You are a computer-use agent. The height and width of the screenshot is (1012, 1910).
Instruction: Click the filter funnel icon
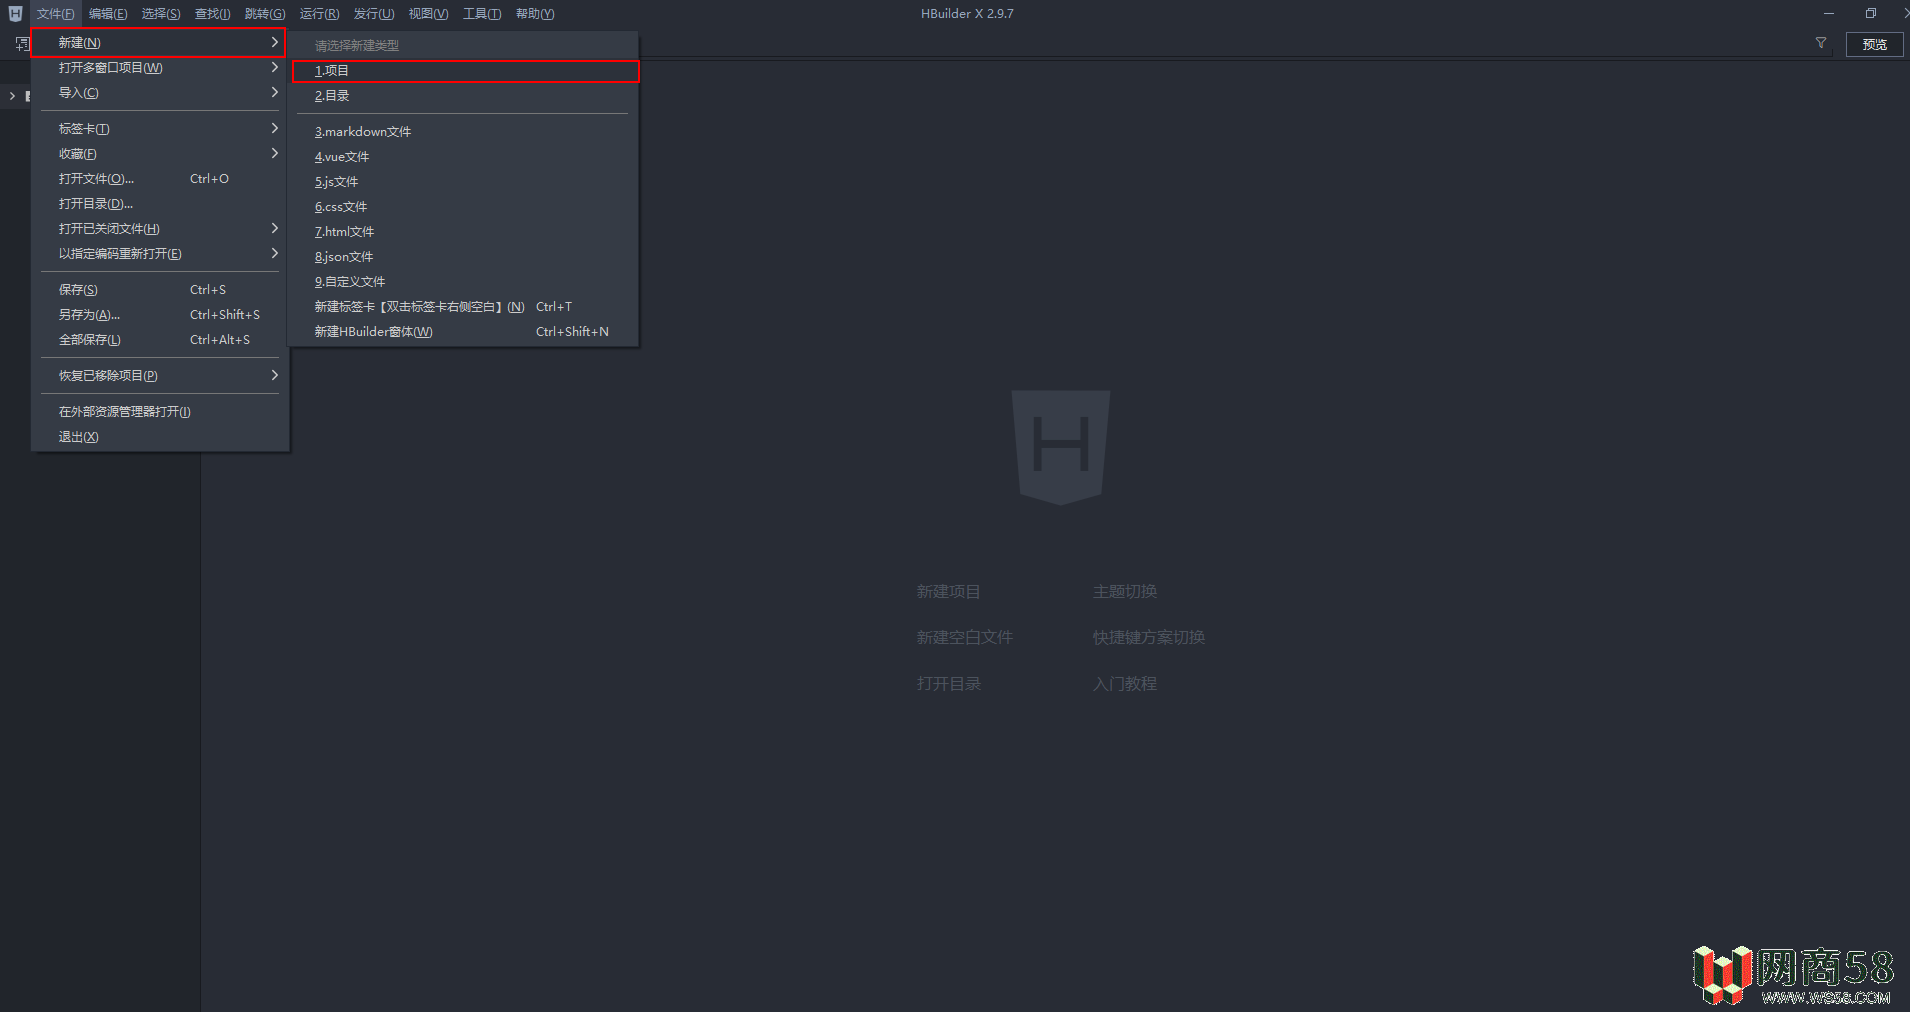pos(1821,43)
